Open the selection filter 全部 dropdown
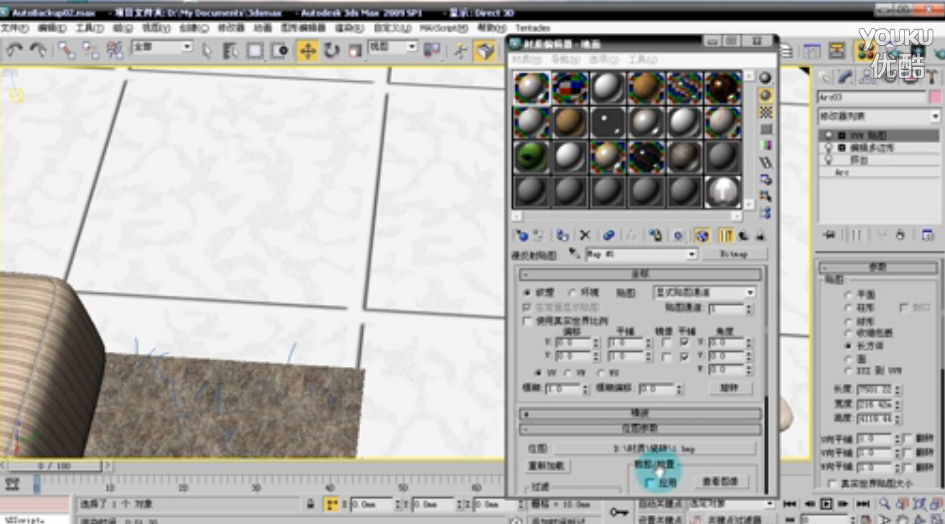The height and width of the screenshot is (524, 945). [163, 46]
